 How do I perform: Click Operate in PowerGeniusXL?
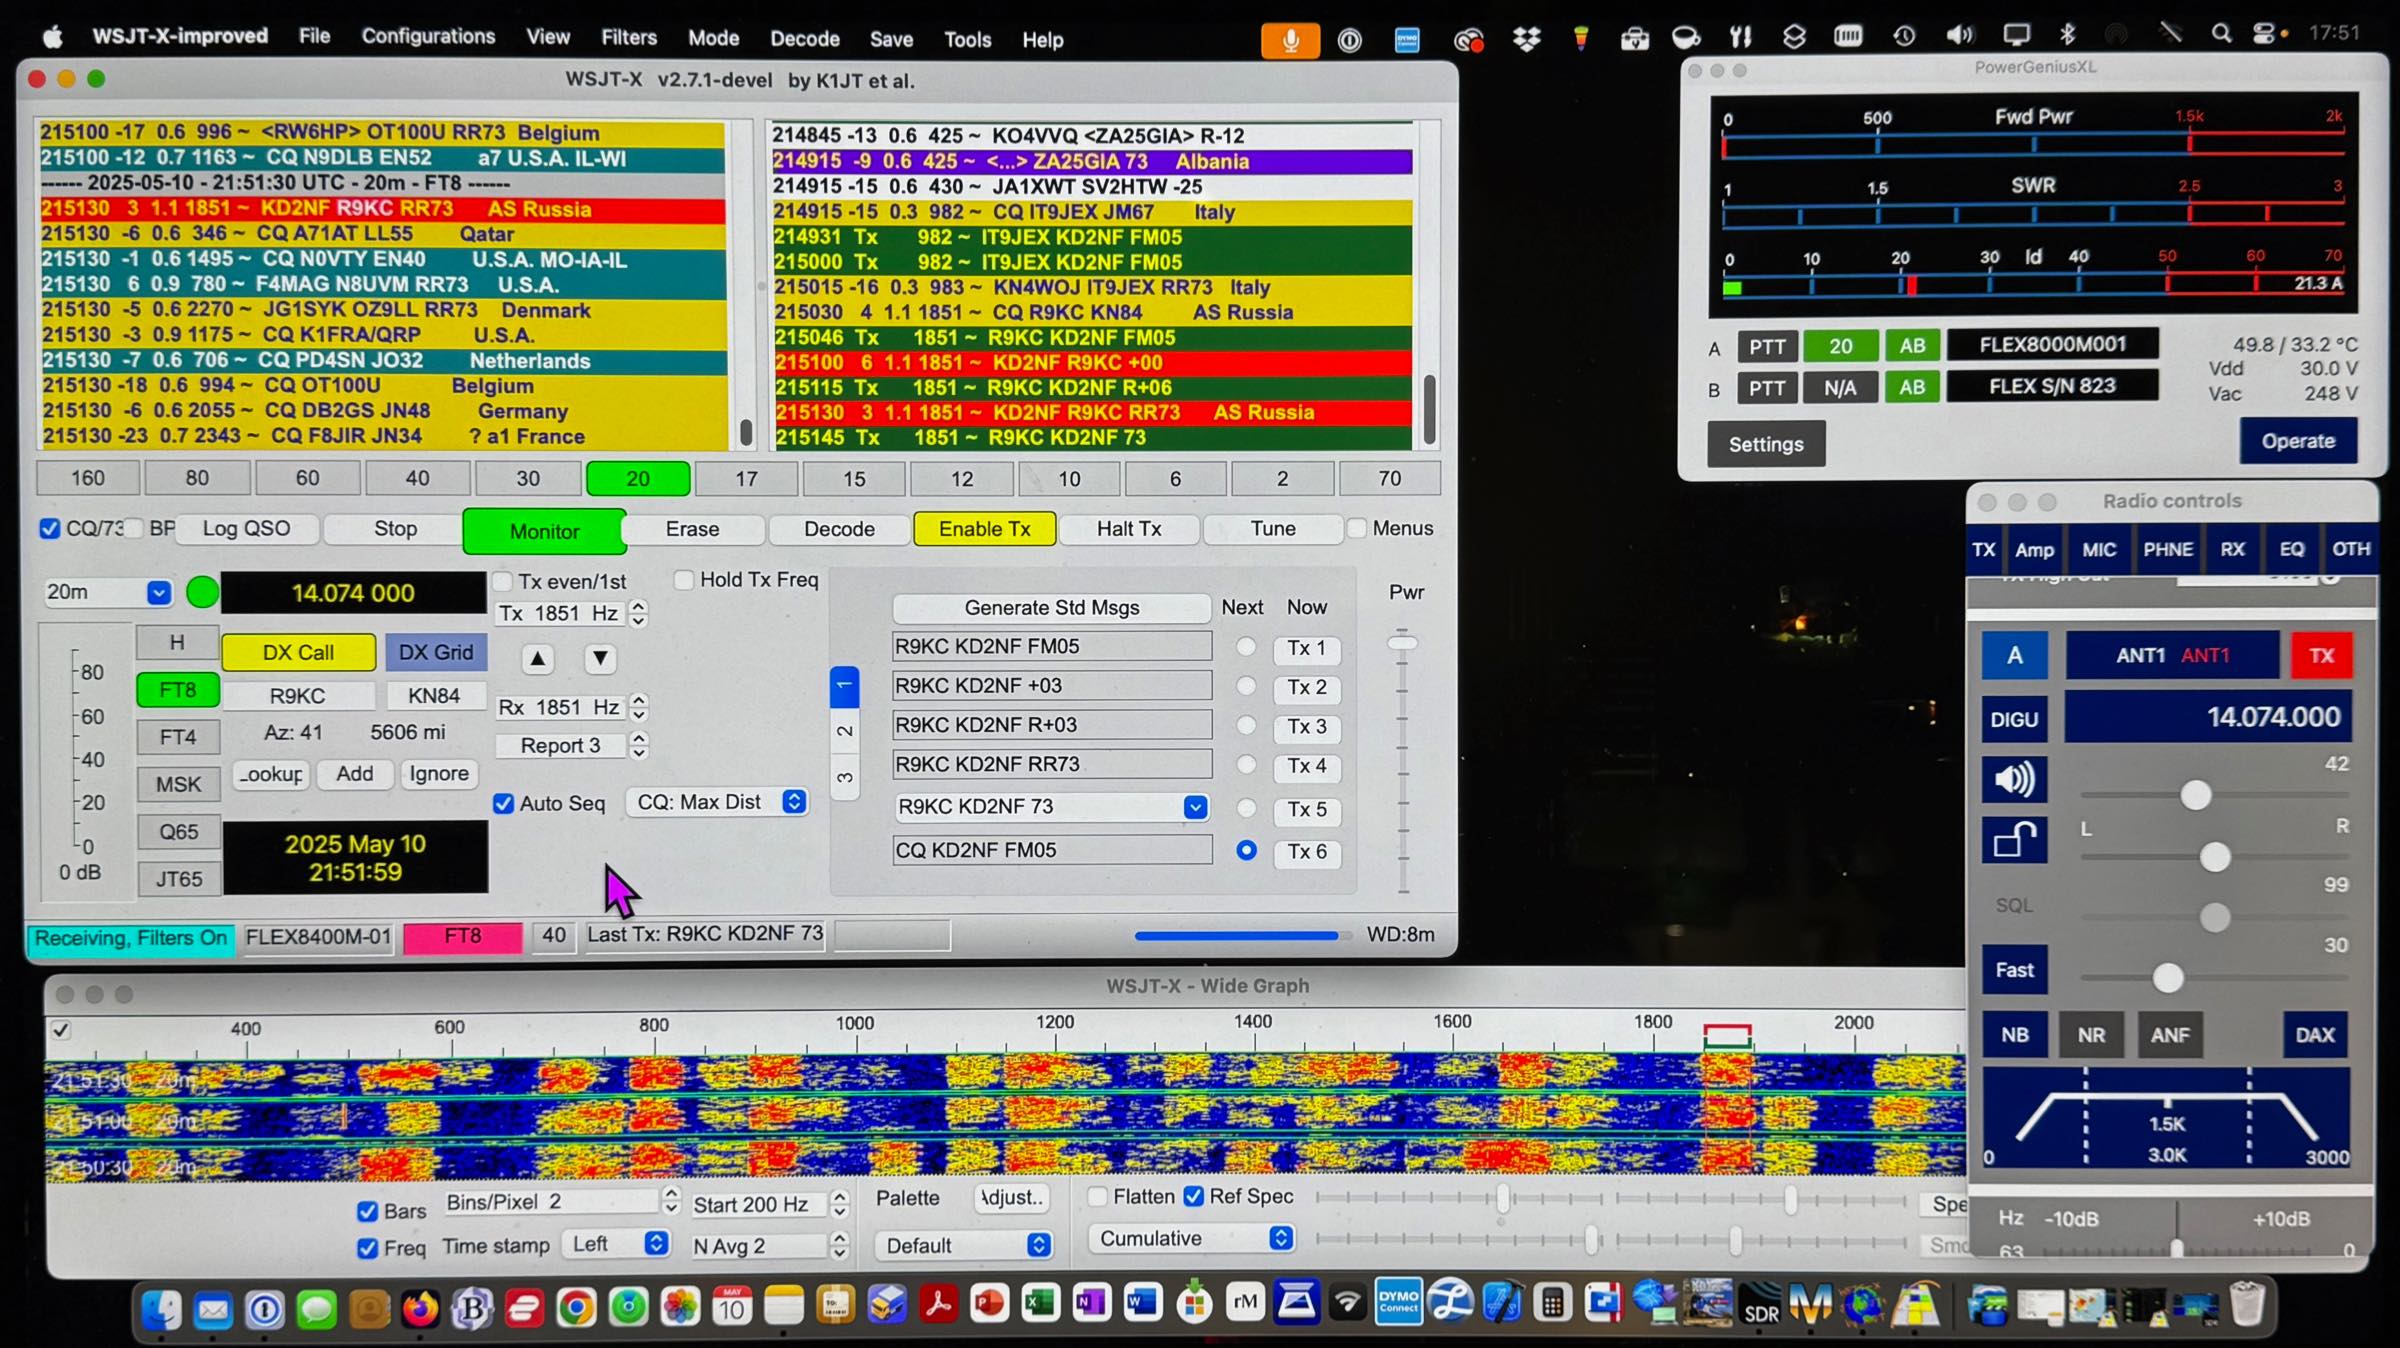[x=2298, y=441]
